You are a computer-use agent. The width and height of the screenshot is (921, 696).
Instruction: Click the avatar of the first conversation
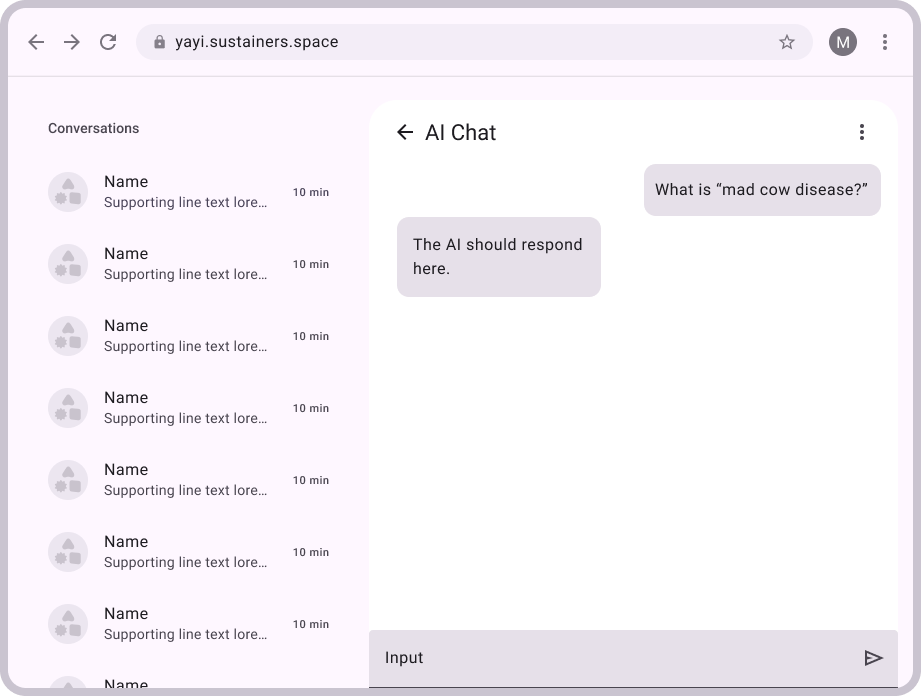67,191
